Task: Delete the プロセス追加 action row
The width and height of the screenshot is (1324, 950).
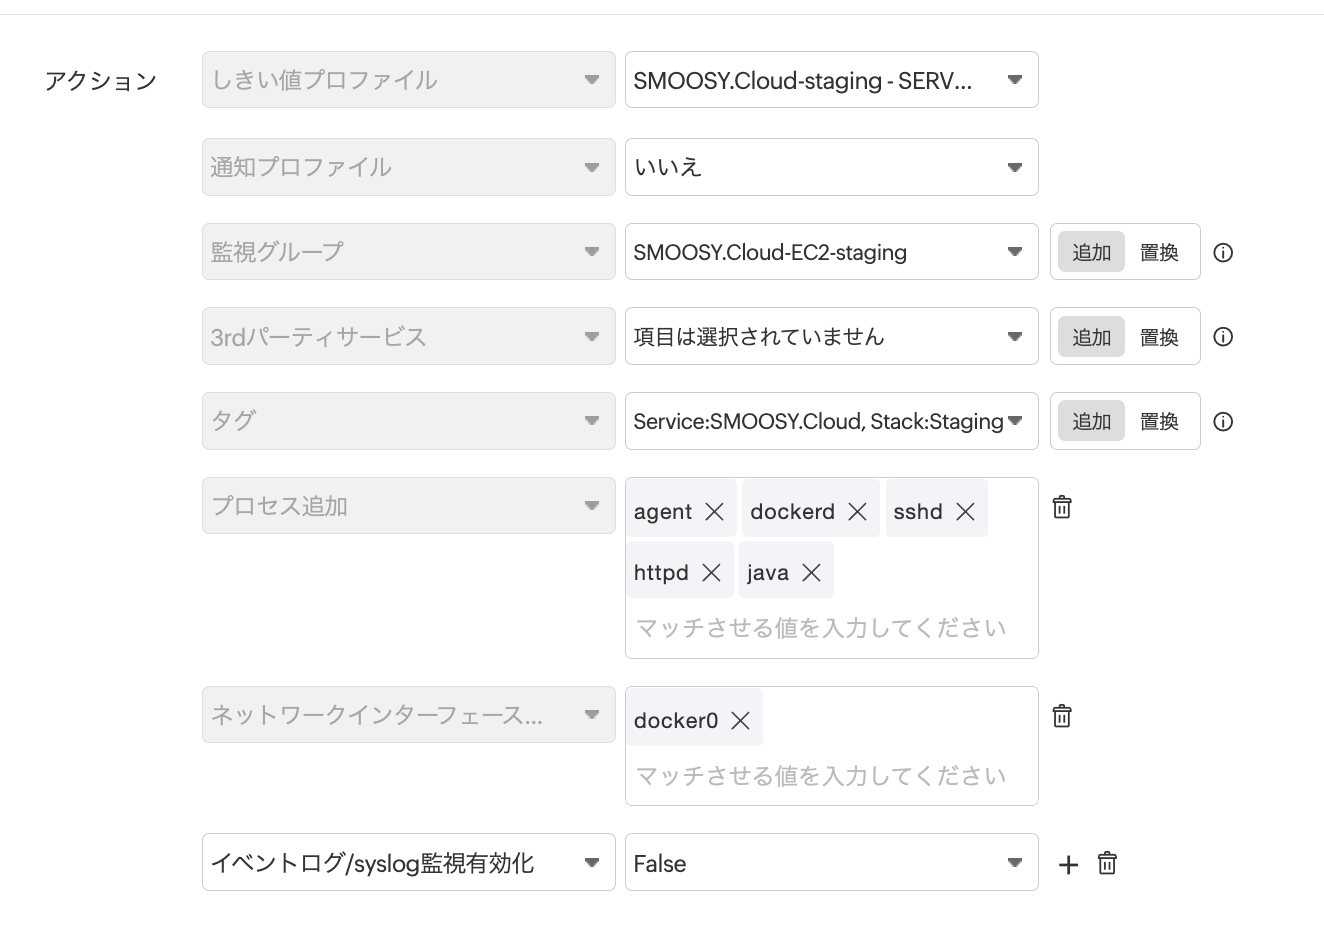Action: click(1062, 507)
